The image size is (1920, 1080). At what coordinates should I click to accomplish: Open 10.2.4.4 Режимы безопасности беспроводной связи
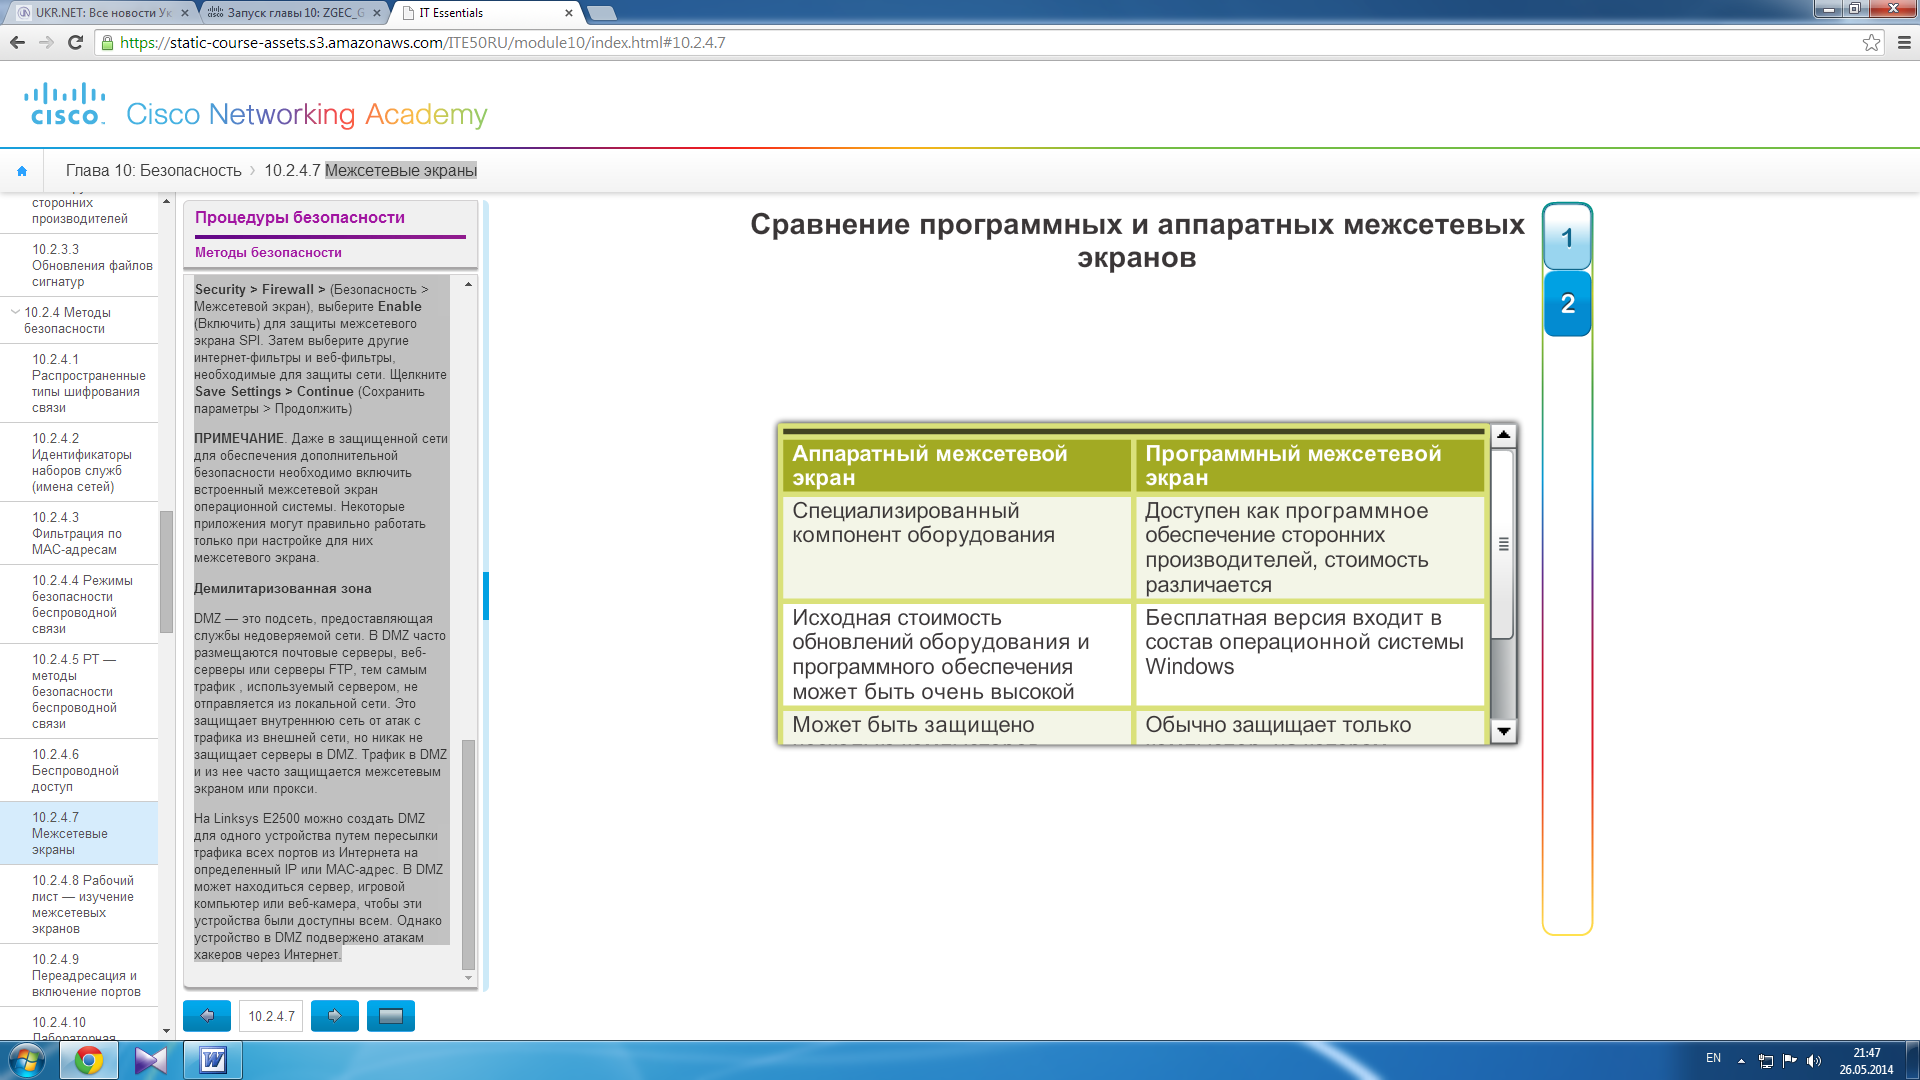click(x=79, y=604)
